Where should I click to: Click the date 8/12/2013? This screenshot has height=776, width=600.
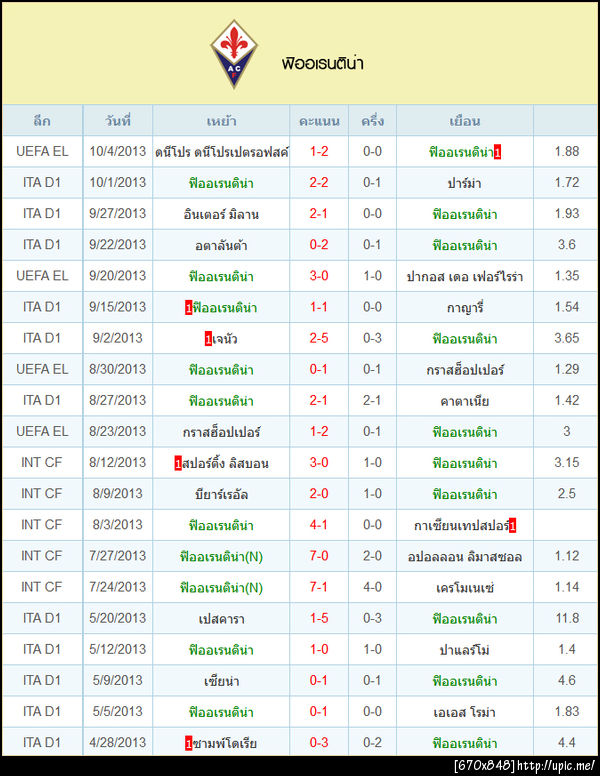click(118, 463)
